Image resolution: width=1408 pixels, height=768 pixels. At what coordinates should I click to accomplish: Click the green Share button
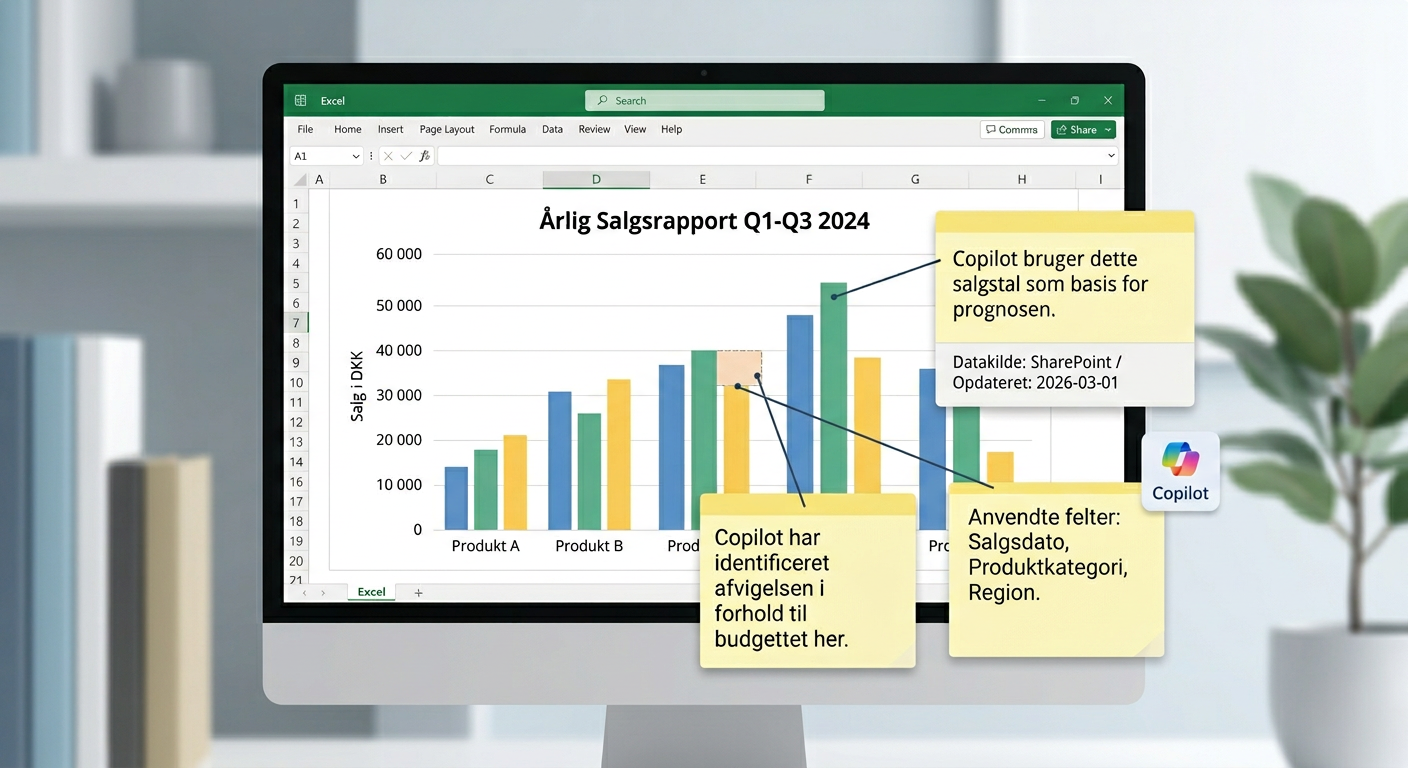pyautogui.click(x=1078, y=129)
